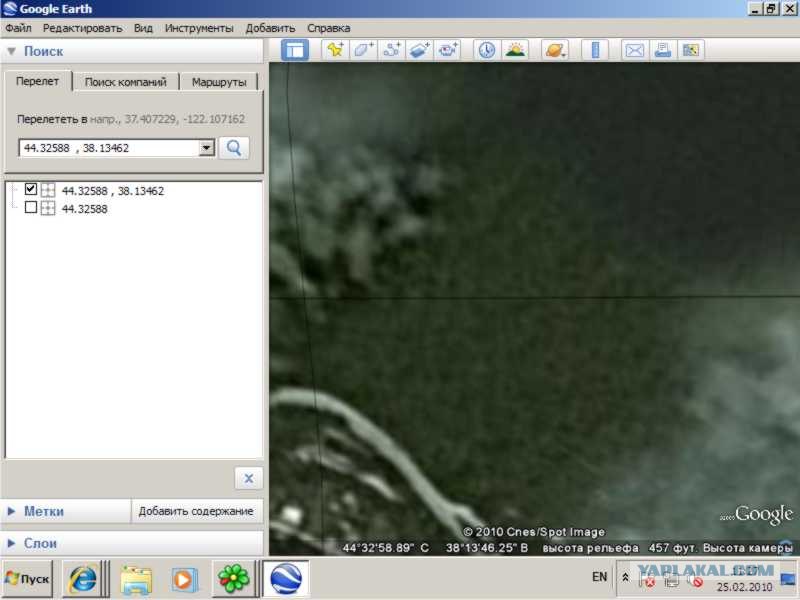The image size is (800, 600).
Task: Clear search results with the X button
Action: pyautogui.click(x=248, y=478)
